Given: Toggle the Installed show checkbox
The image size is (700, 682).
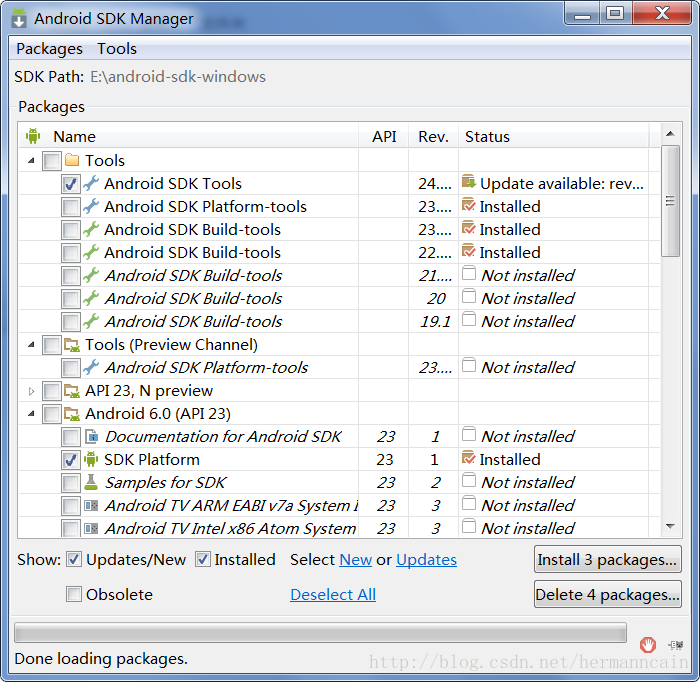Looking at the screenshot, I should (203, 560).
